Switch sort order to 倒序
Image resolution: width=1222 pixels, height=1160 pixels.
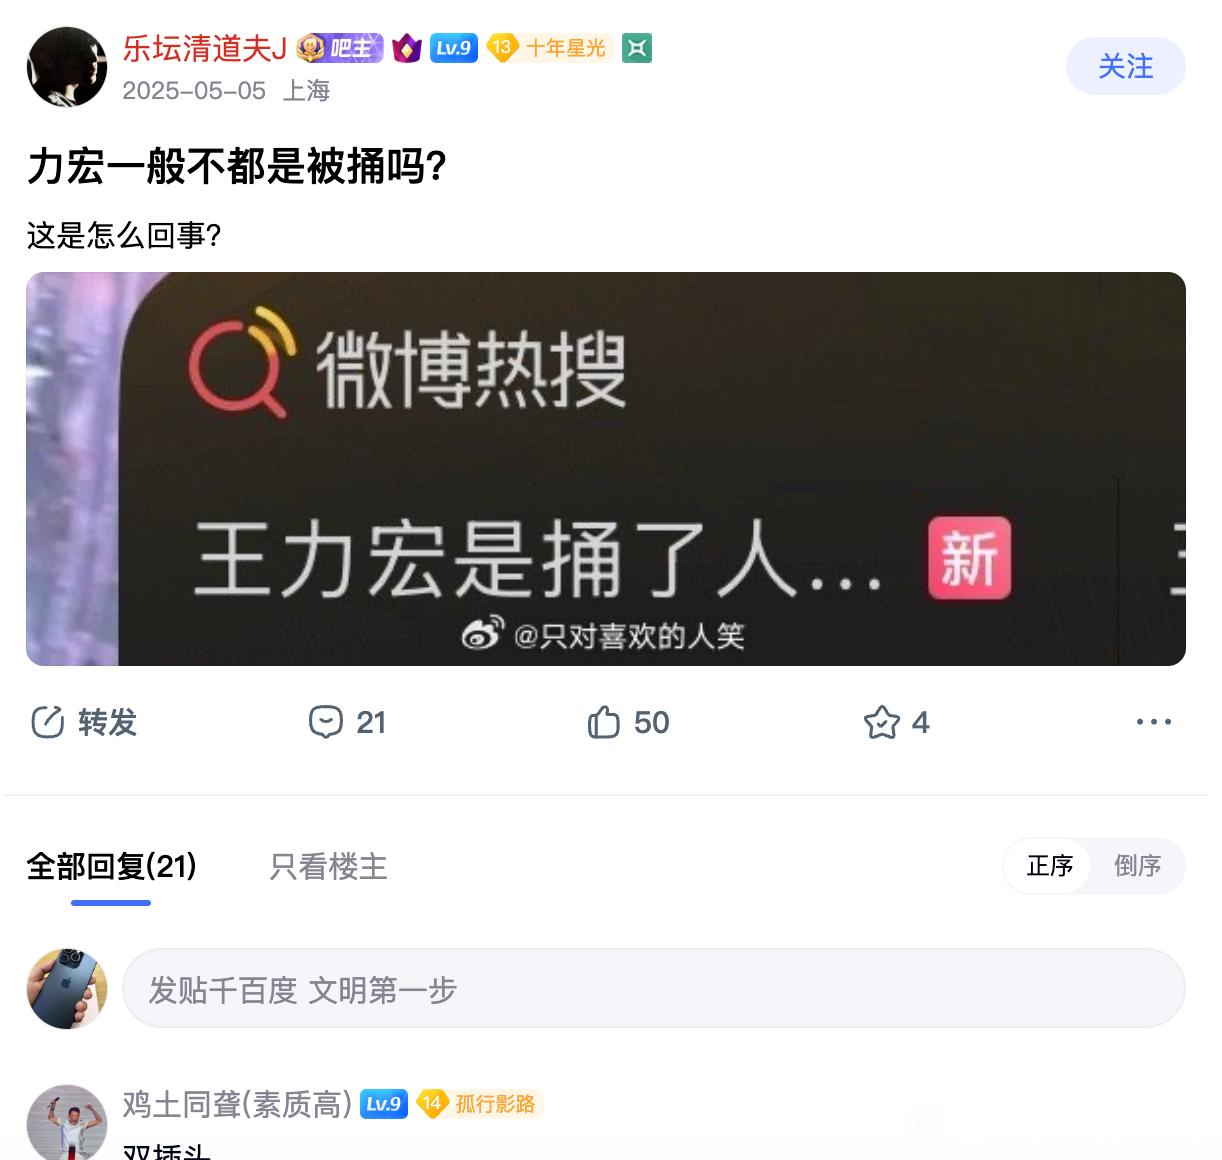(1138, 866)
